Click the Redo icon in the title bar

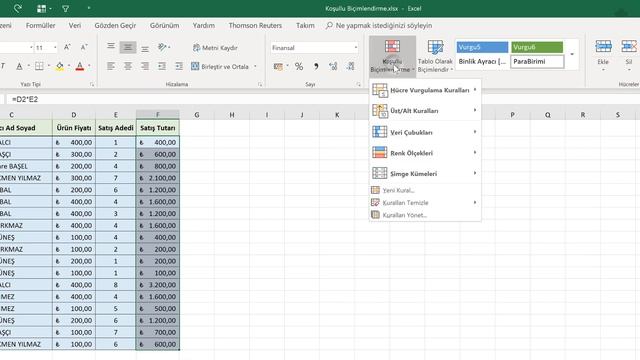tap(18, 8)
